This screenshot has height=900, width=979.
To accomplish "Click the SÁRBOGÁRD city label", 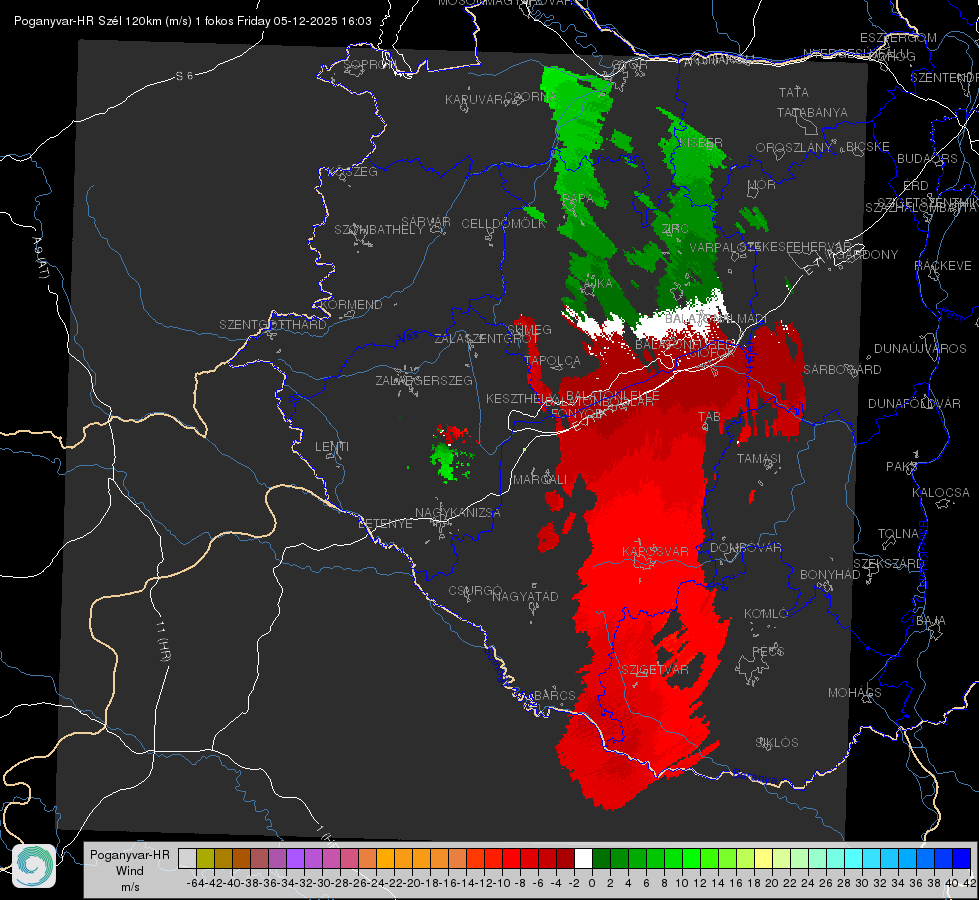I will tap(842, 370).
